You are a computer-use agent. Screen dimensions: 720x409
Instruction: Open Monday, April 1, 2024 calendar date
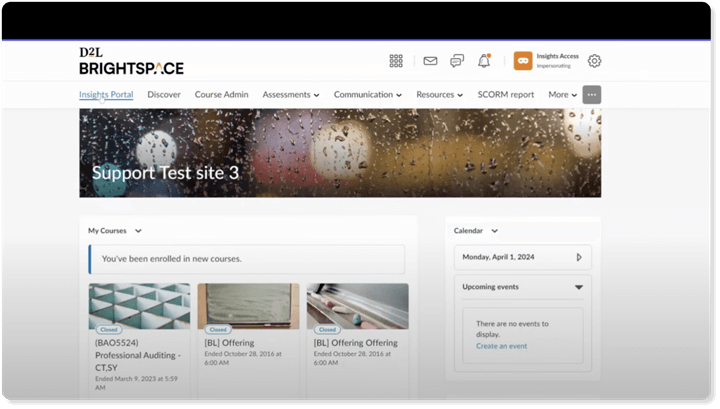click(x=498, y=257)
